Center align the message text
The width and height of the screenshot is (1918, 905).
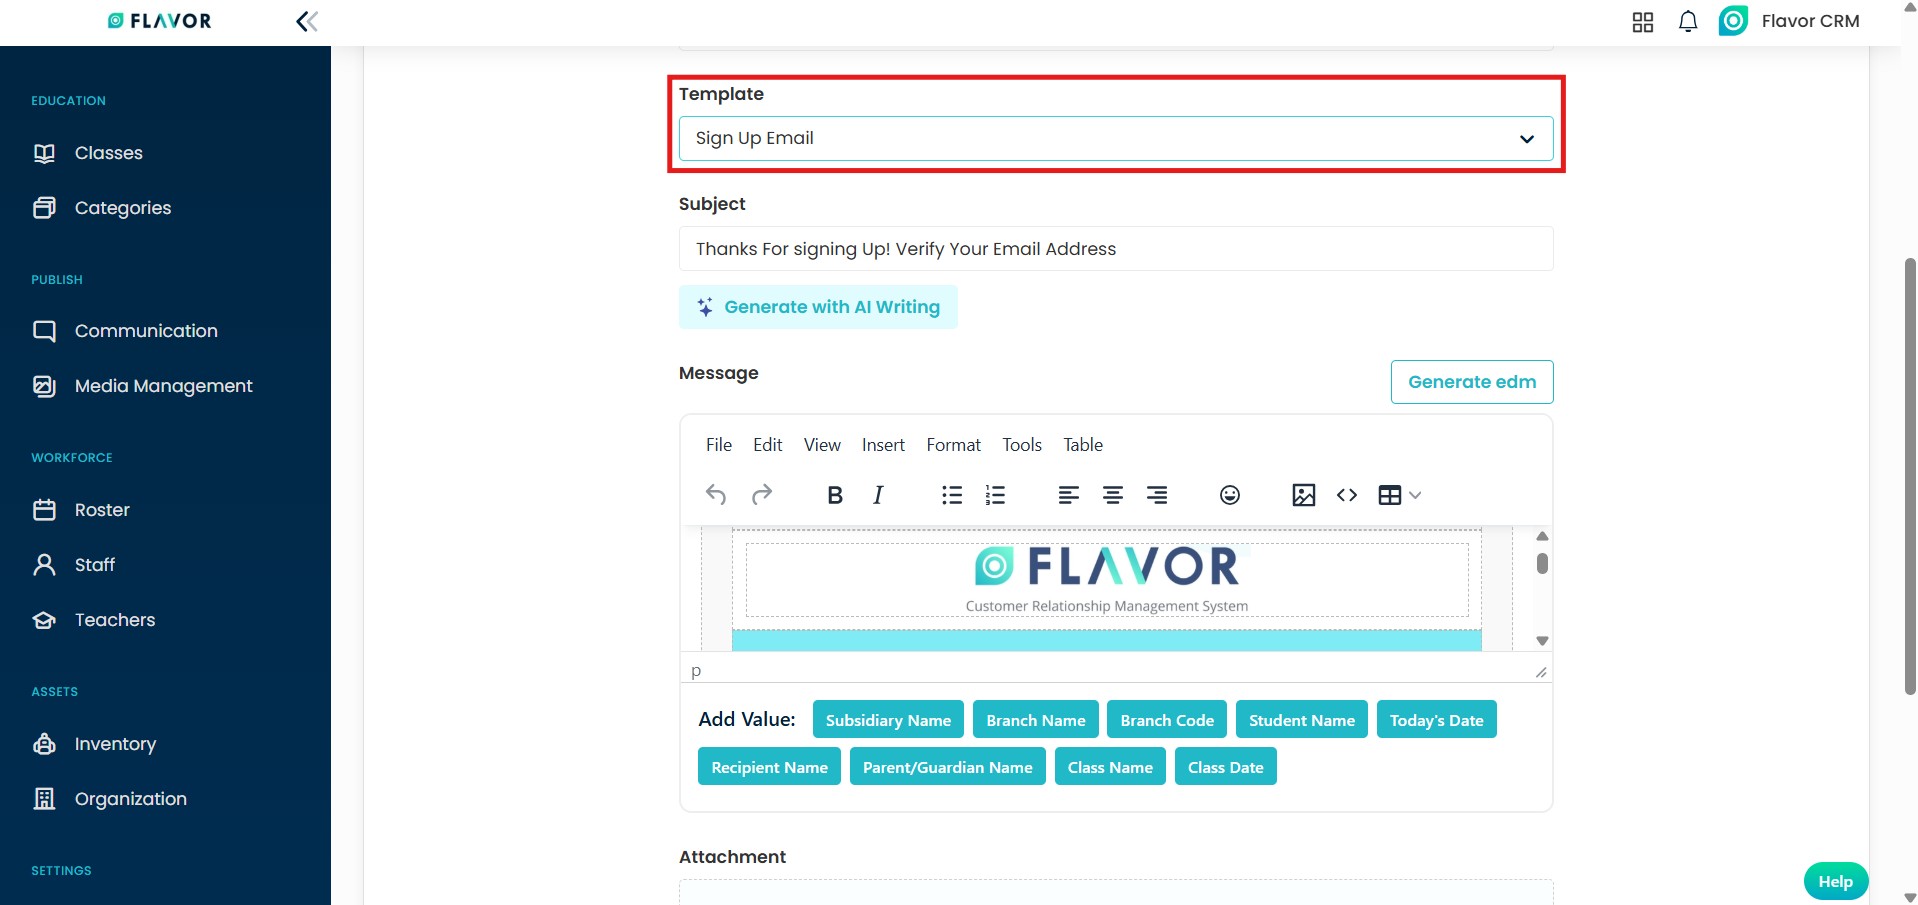1113,495
